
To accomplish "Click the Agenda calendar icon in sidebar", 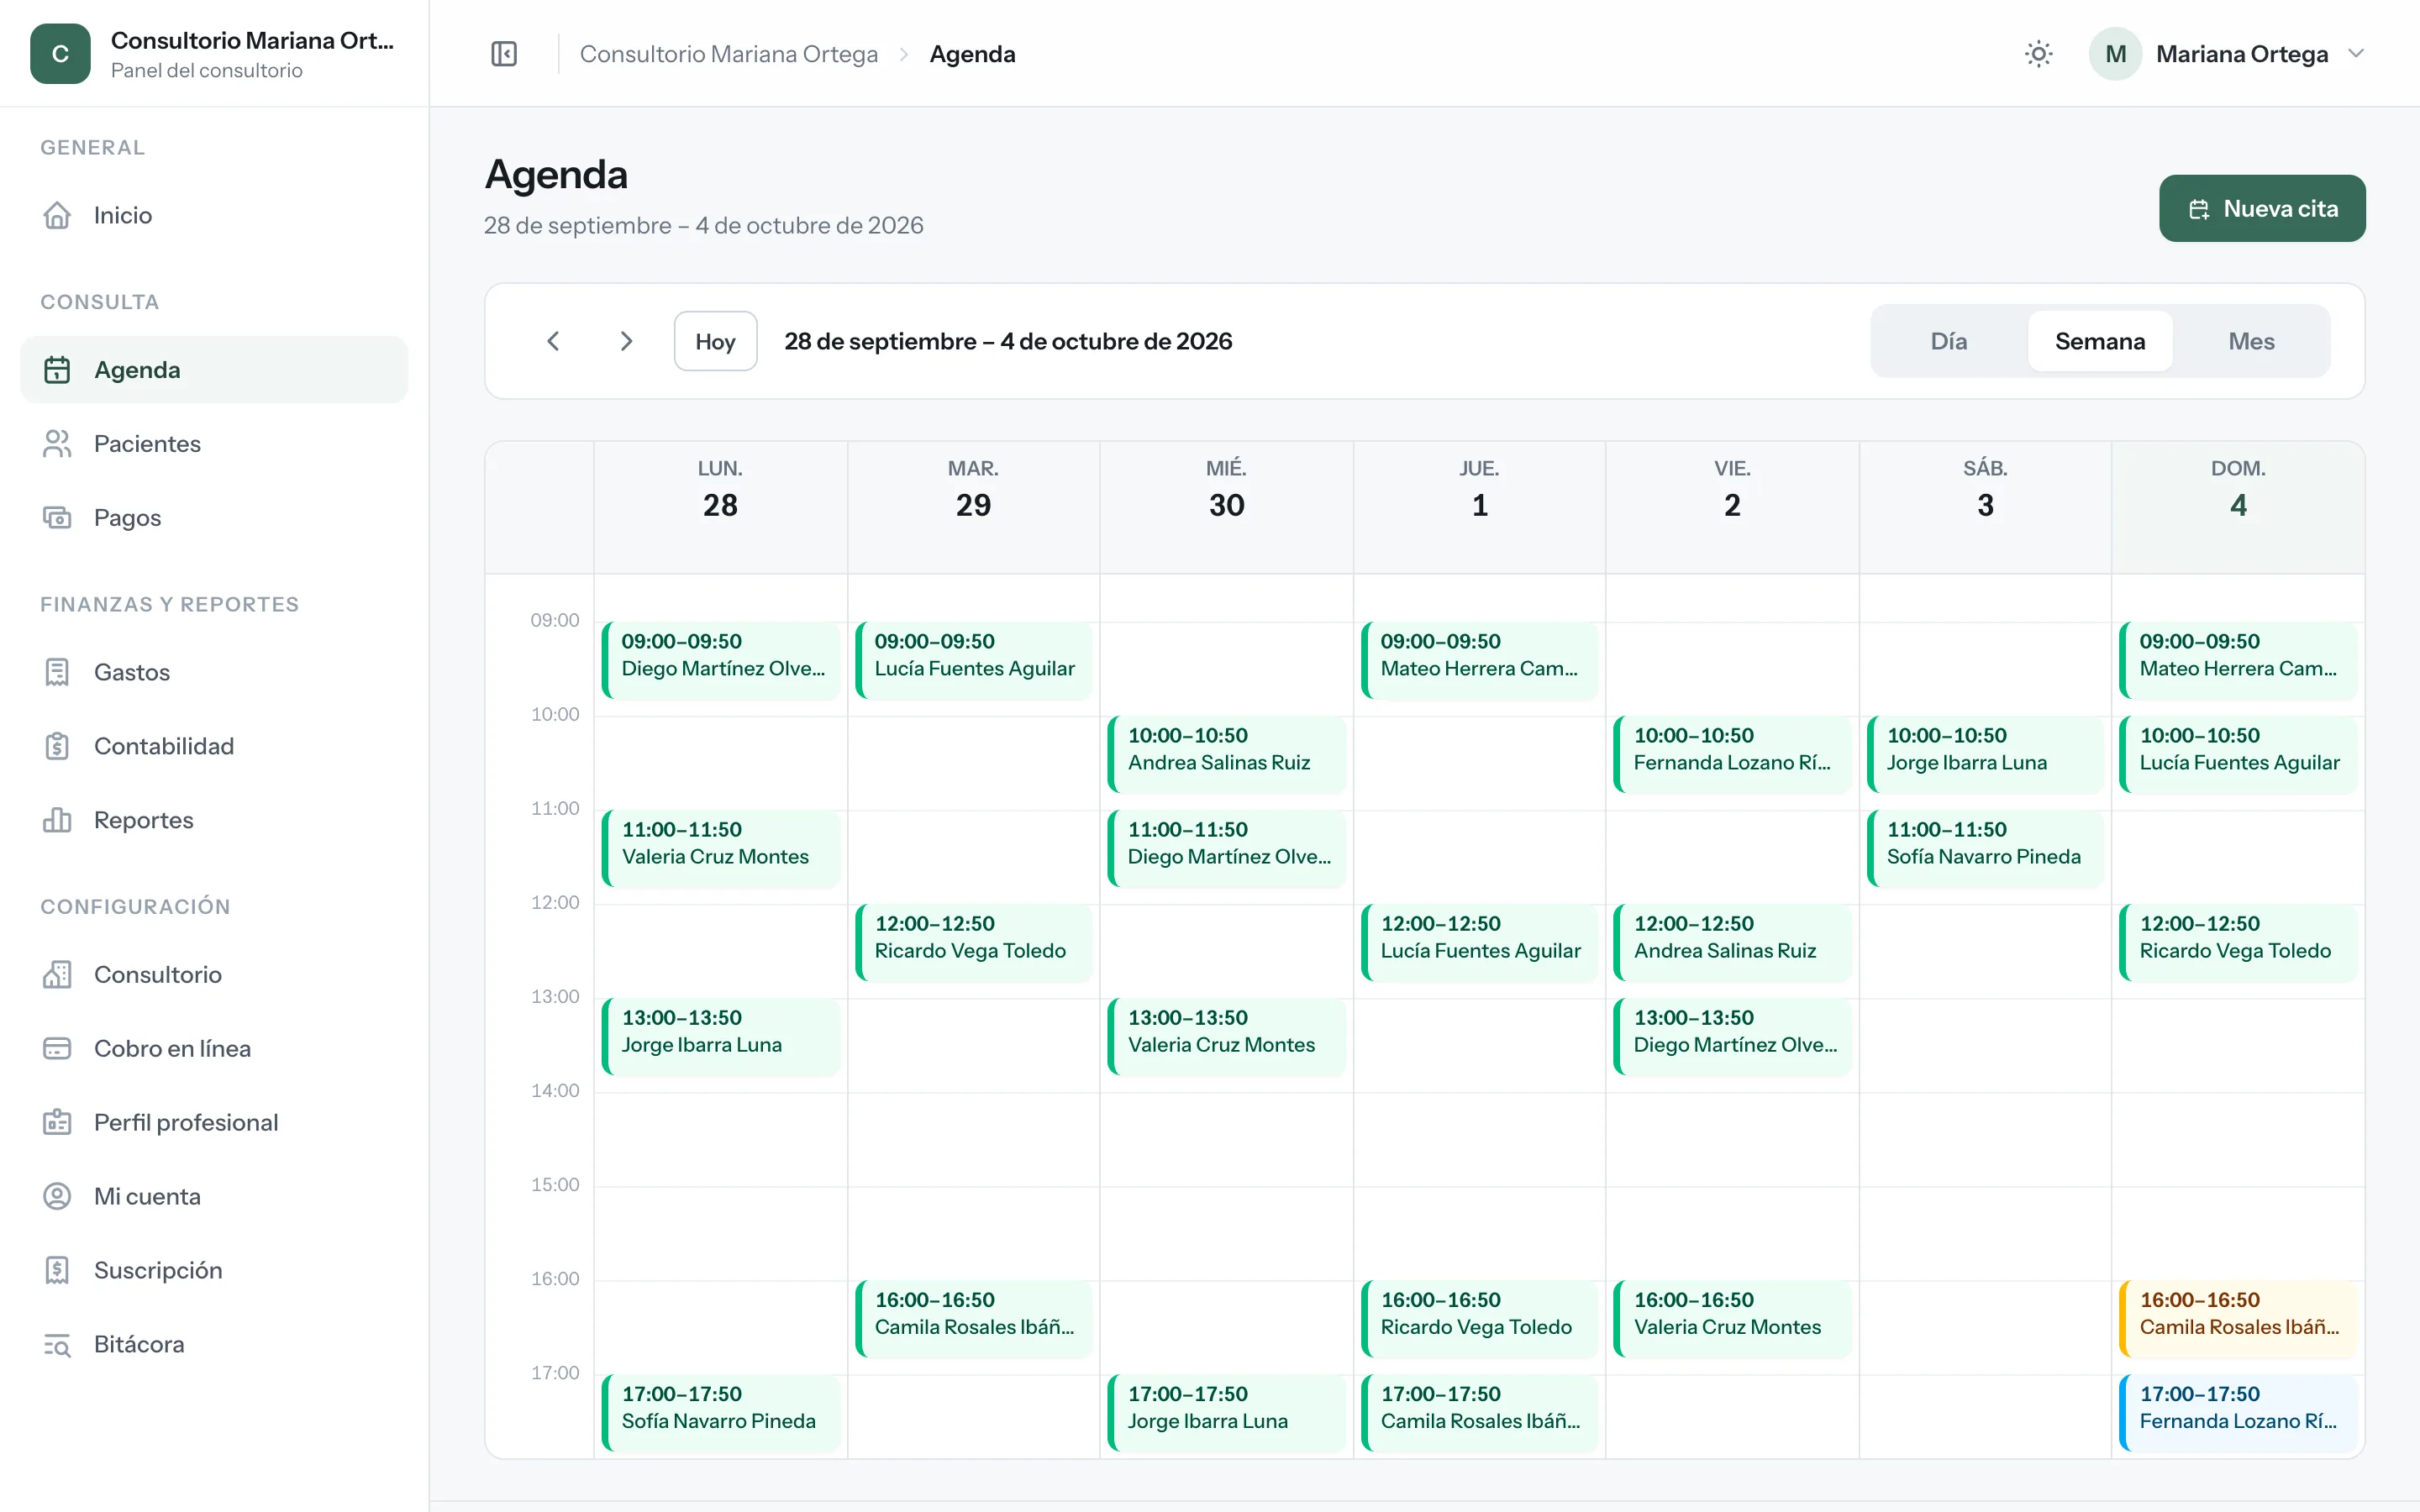I will click(x=57, y=370).
